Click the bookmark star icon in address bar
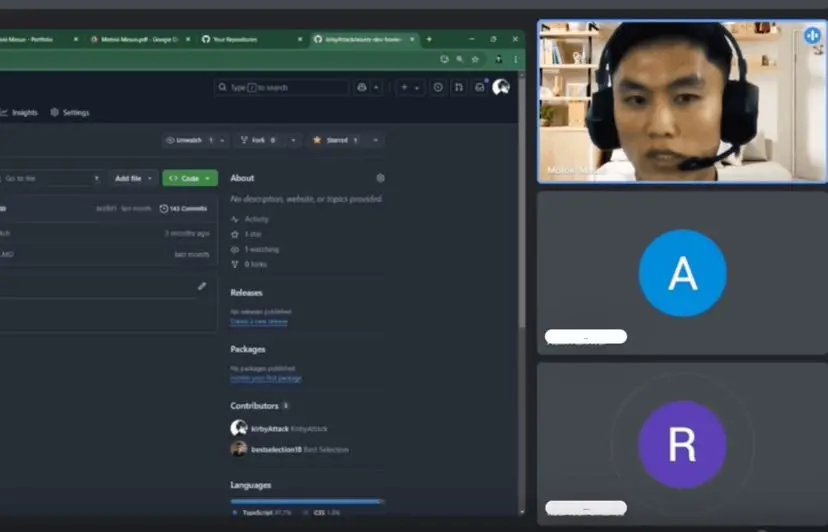 point(475,59)
